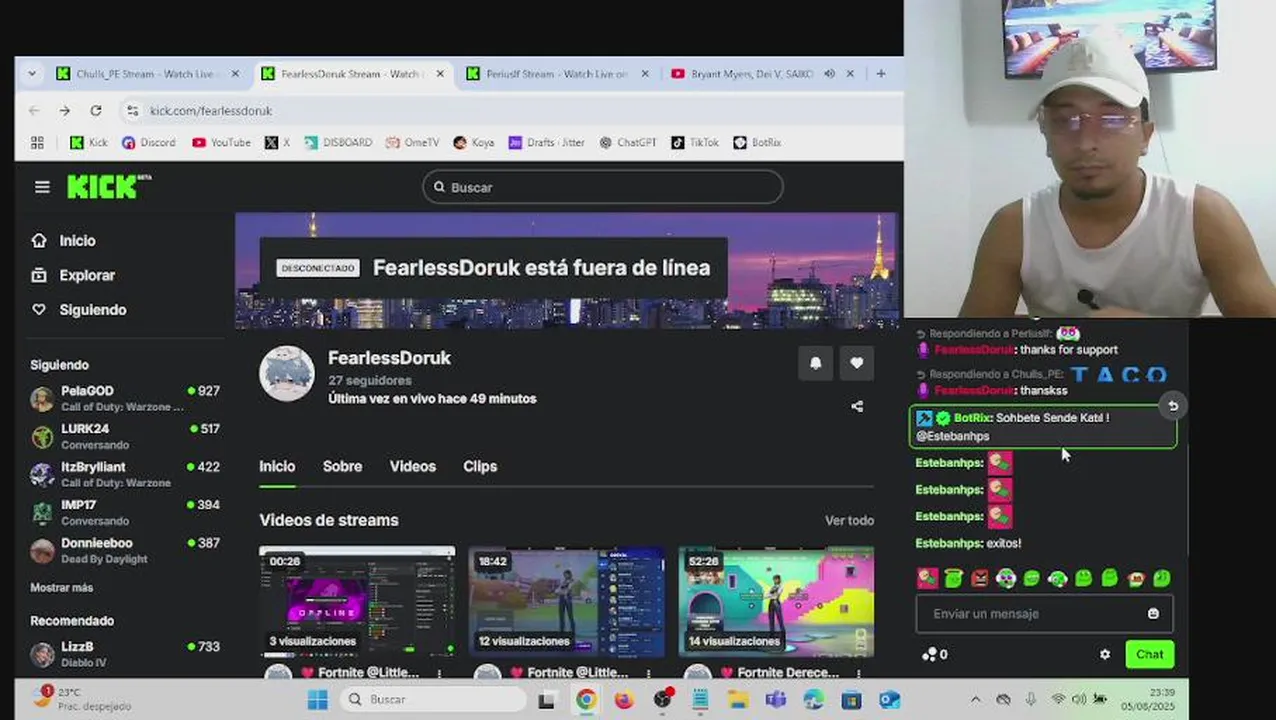Screen dimensions: 1276x720
Task: Click the channel points icon in chat
Action: (929, 654)
